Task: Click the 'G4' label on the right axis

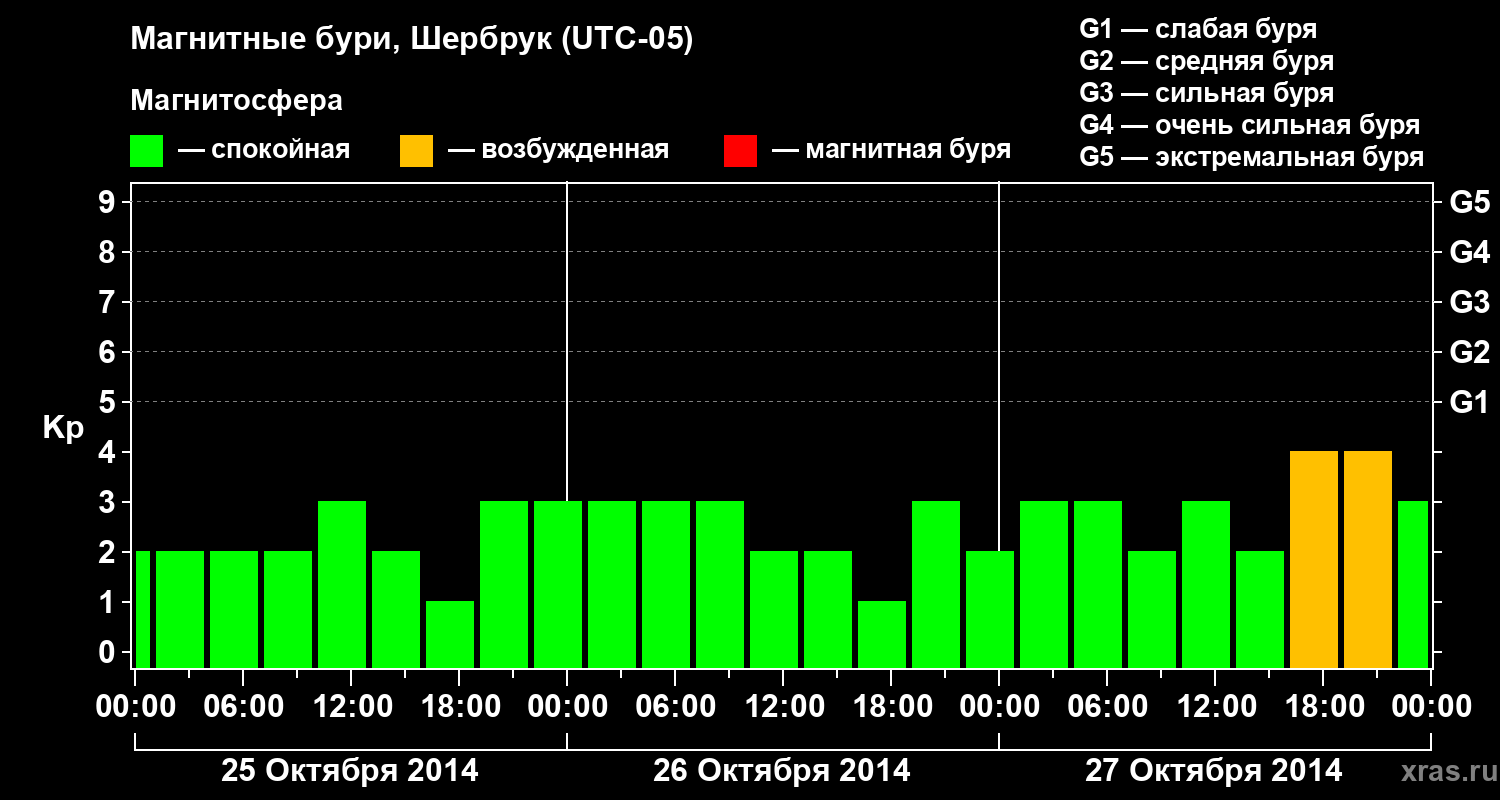Action: [x=1469, y=252]
